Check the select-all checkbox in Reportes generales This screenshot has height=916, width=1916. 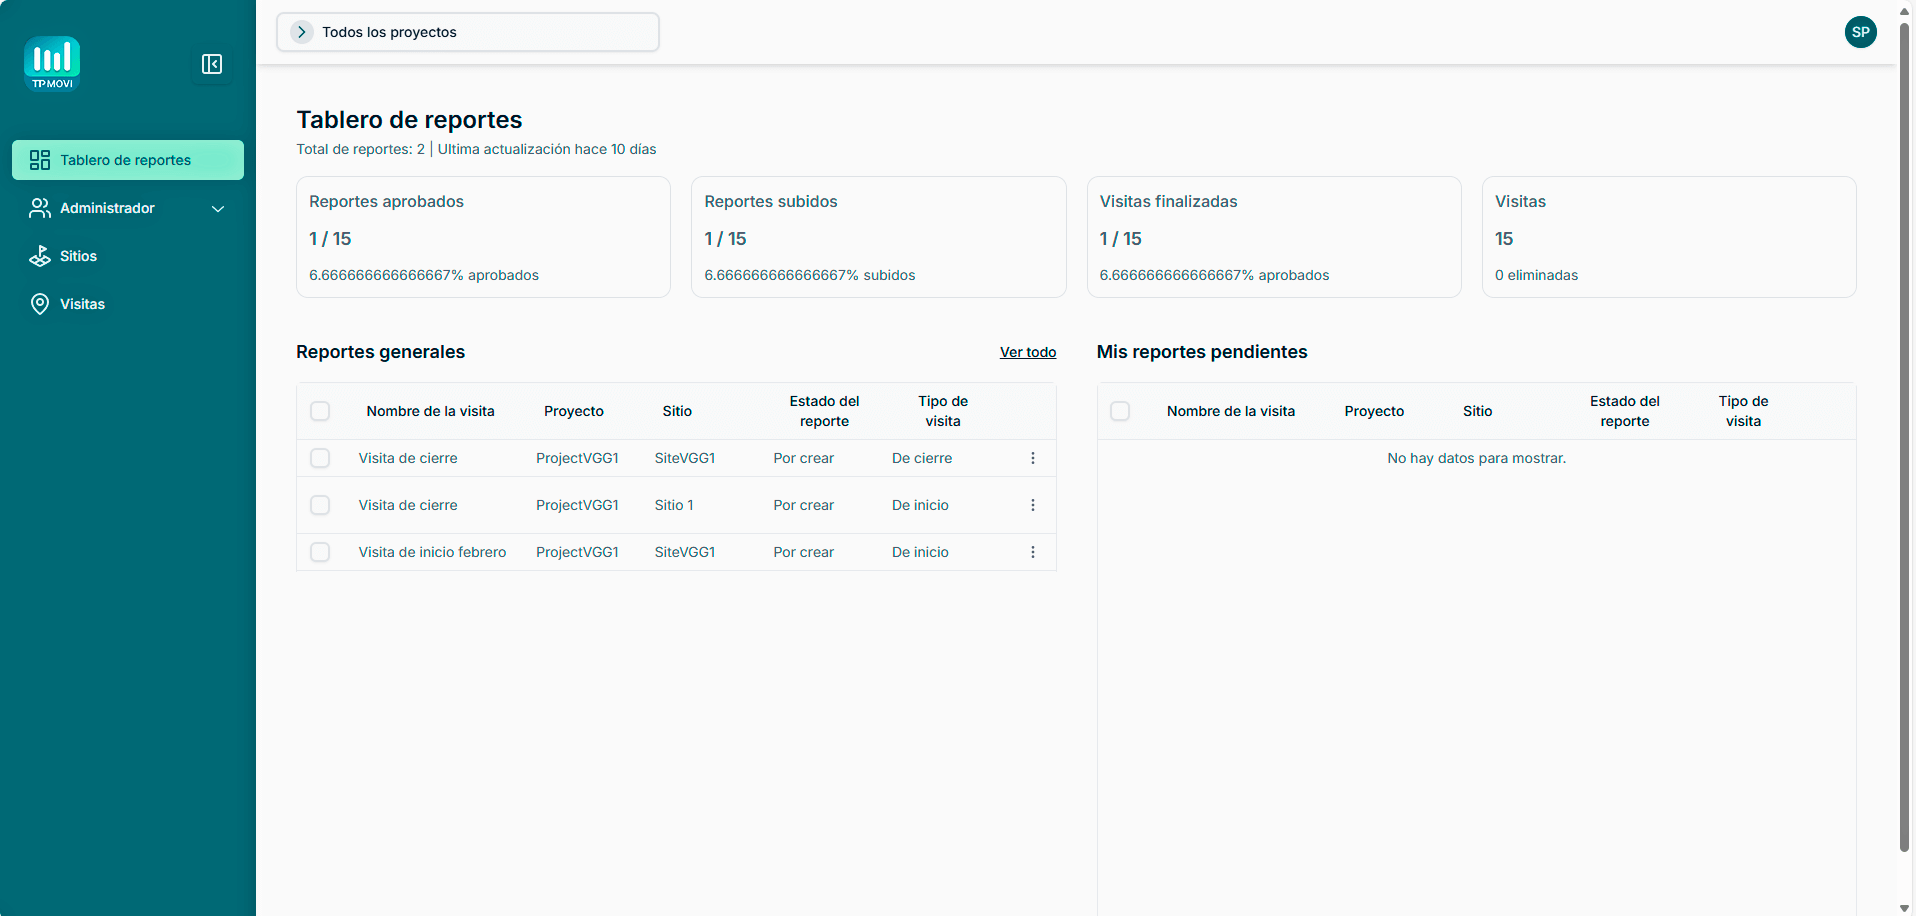[320, 411]
